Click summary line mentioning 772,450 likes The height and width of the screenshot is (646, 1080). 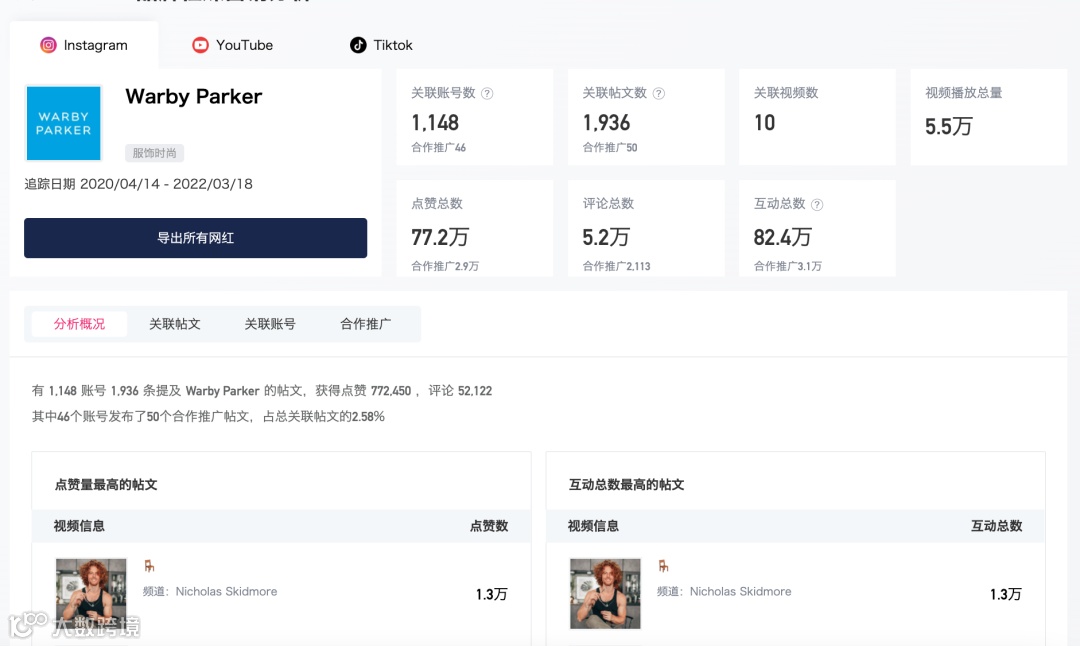pyautogui.click(x=262, y=391)
